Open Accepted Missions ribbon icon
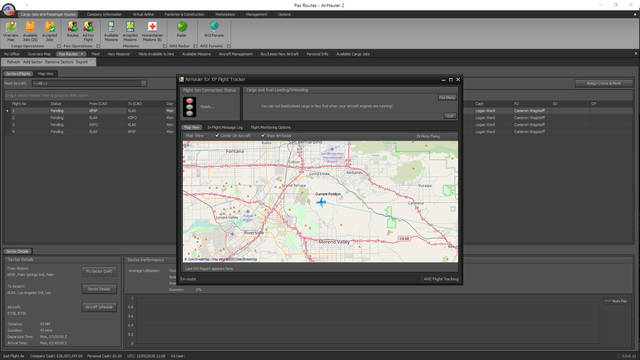Image resolution: width=640 pixels, height=360 pixels. pos(130,31)
